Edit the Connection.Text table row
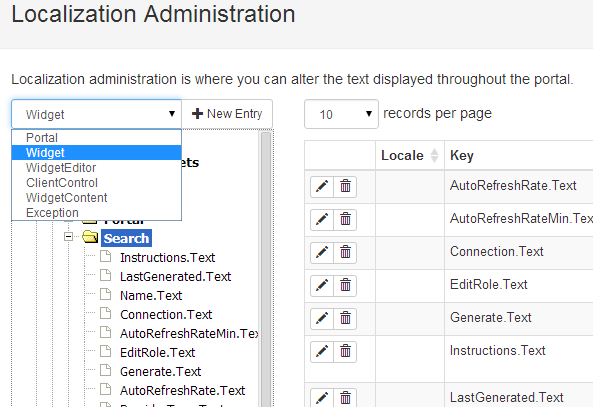Image resolution: width=593 pixels, height=407 pixels. (x=322, y=252)
